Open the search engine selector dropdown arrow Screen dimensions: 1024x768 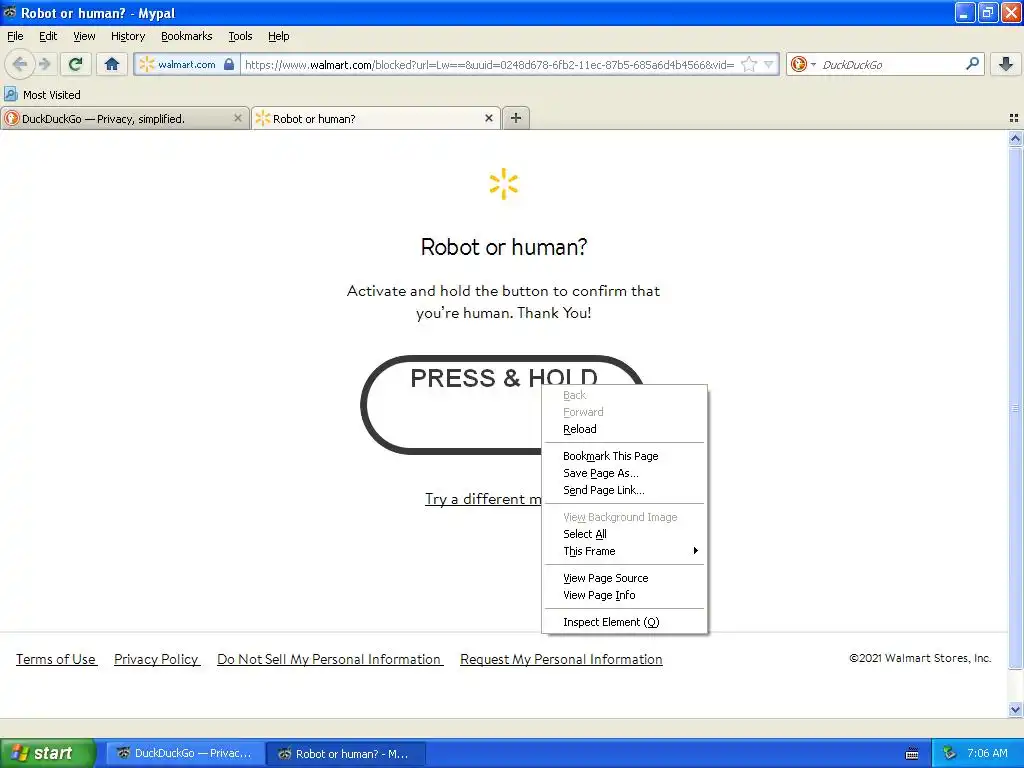point(813,64)
